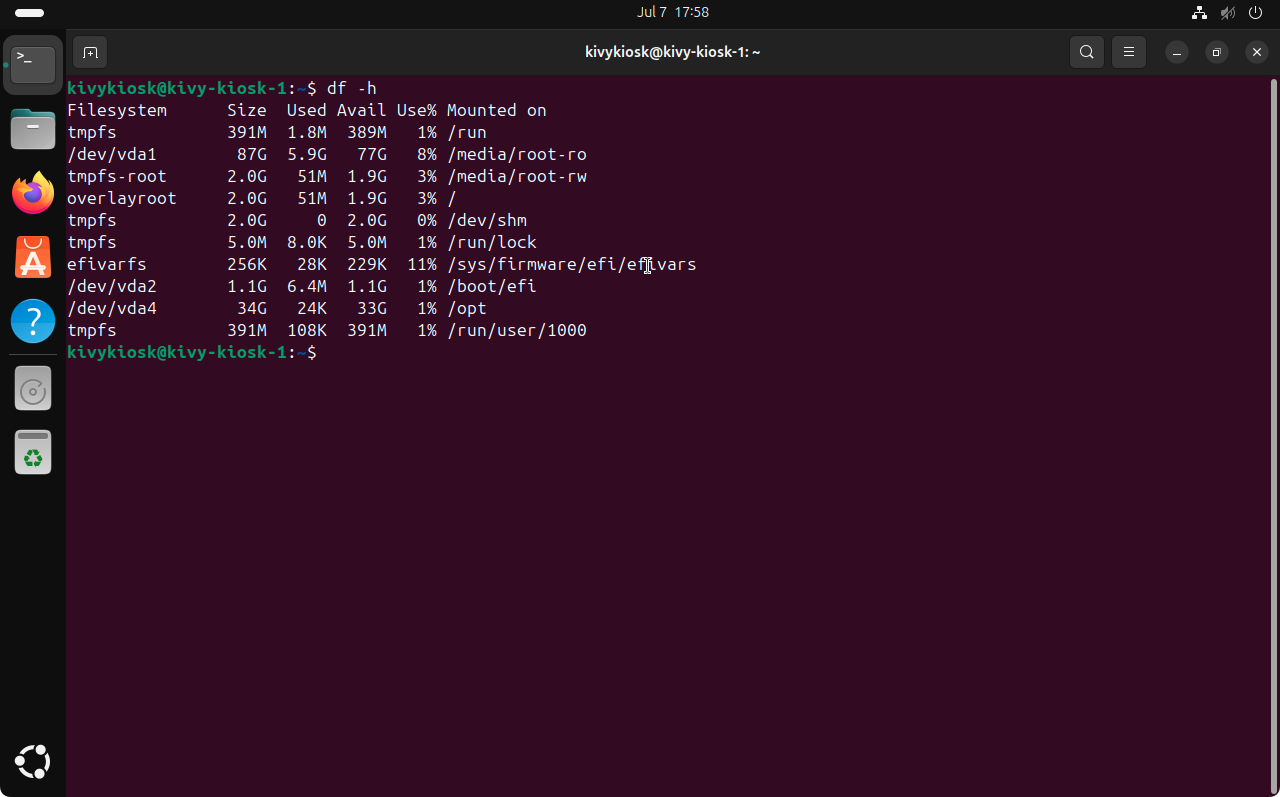Launch Firefox from the dock
The width and height of the screenshot is (1280, 797).
pos(33,193)
